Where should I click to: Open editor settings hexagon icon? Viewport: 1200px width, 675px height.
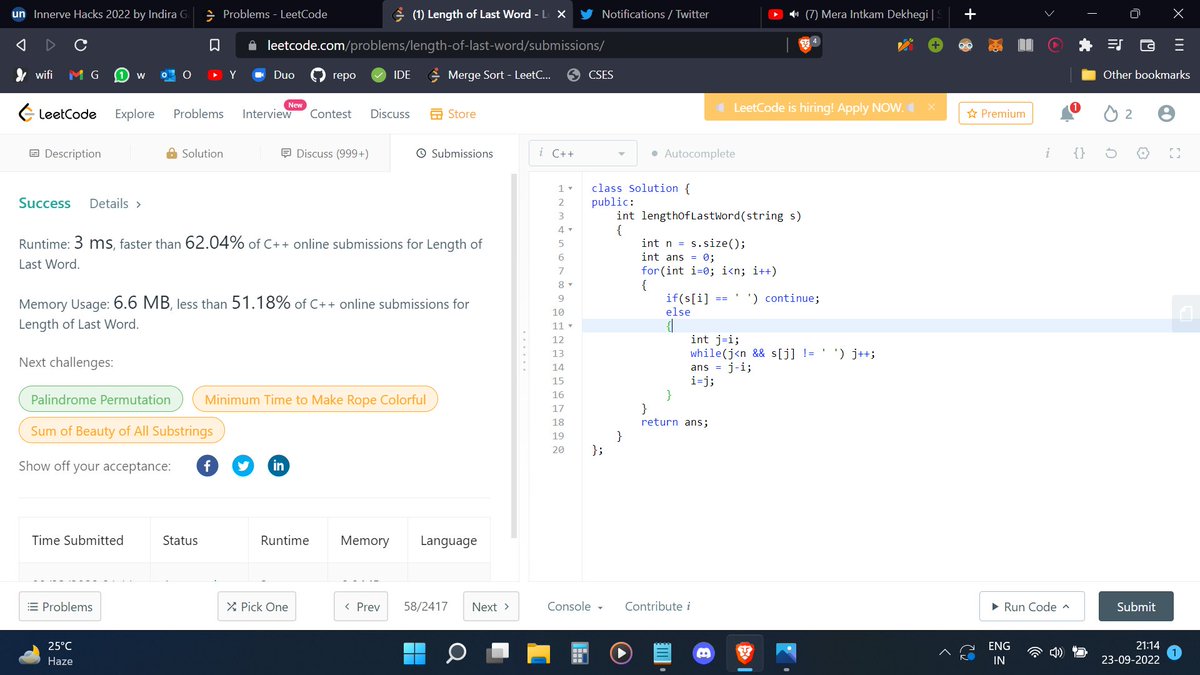(x=1143, y=154)
